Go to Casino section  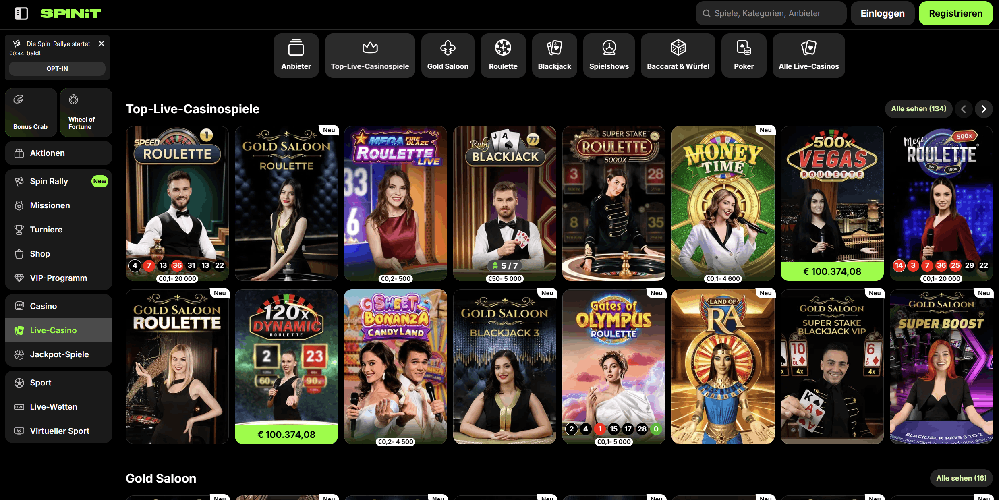(x=58, y=306)
